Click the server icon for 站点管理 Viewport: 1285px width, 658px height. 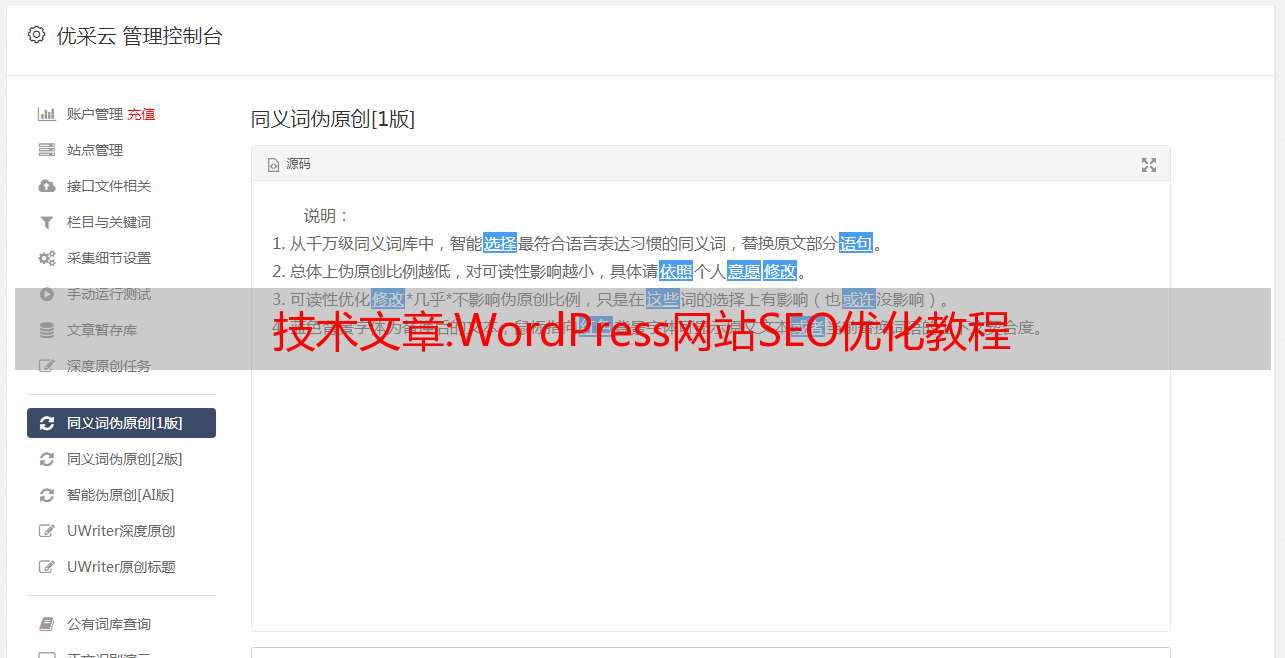46,150
